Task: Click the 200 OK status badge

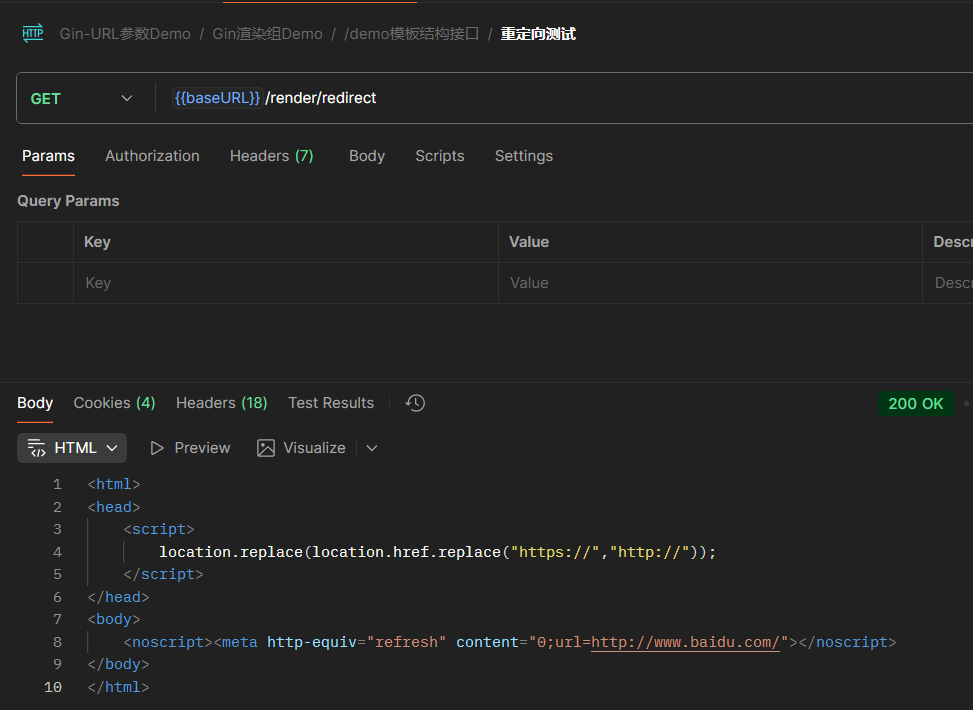Action: 915,403
